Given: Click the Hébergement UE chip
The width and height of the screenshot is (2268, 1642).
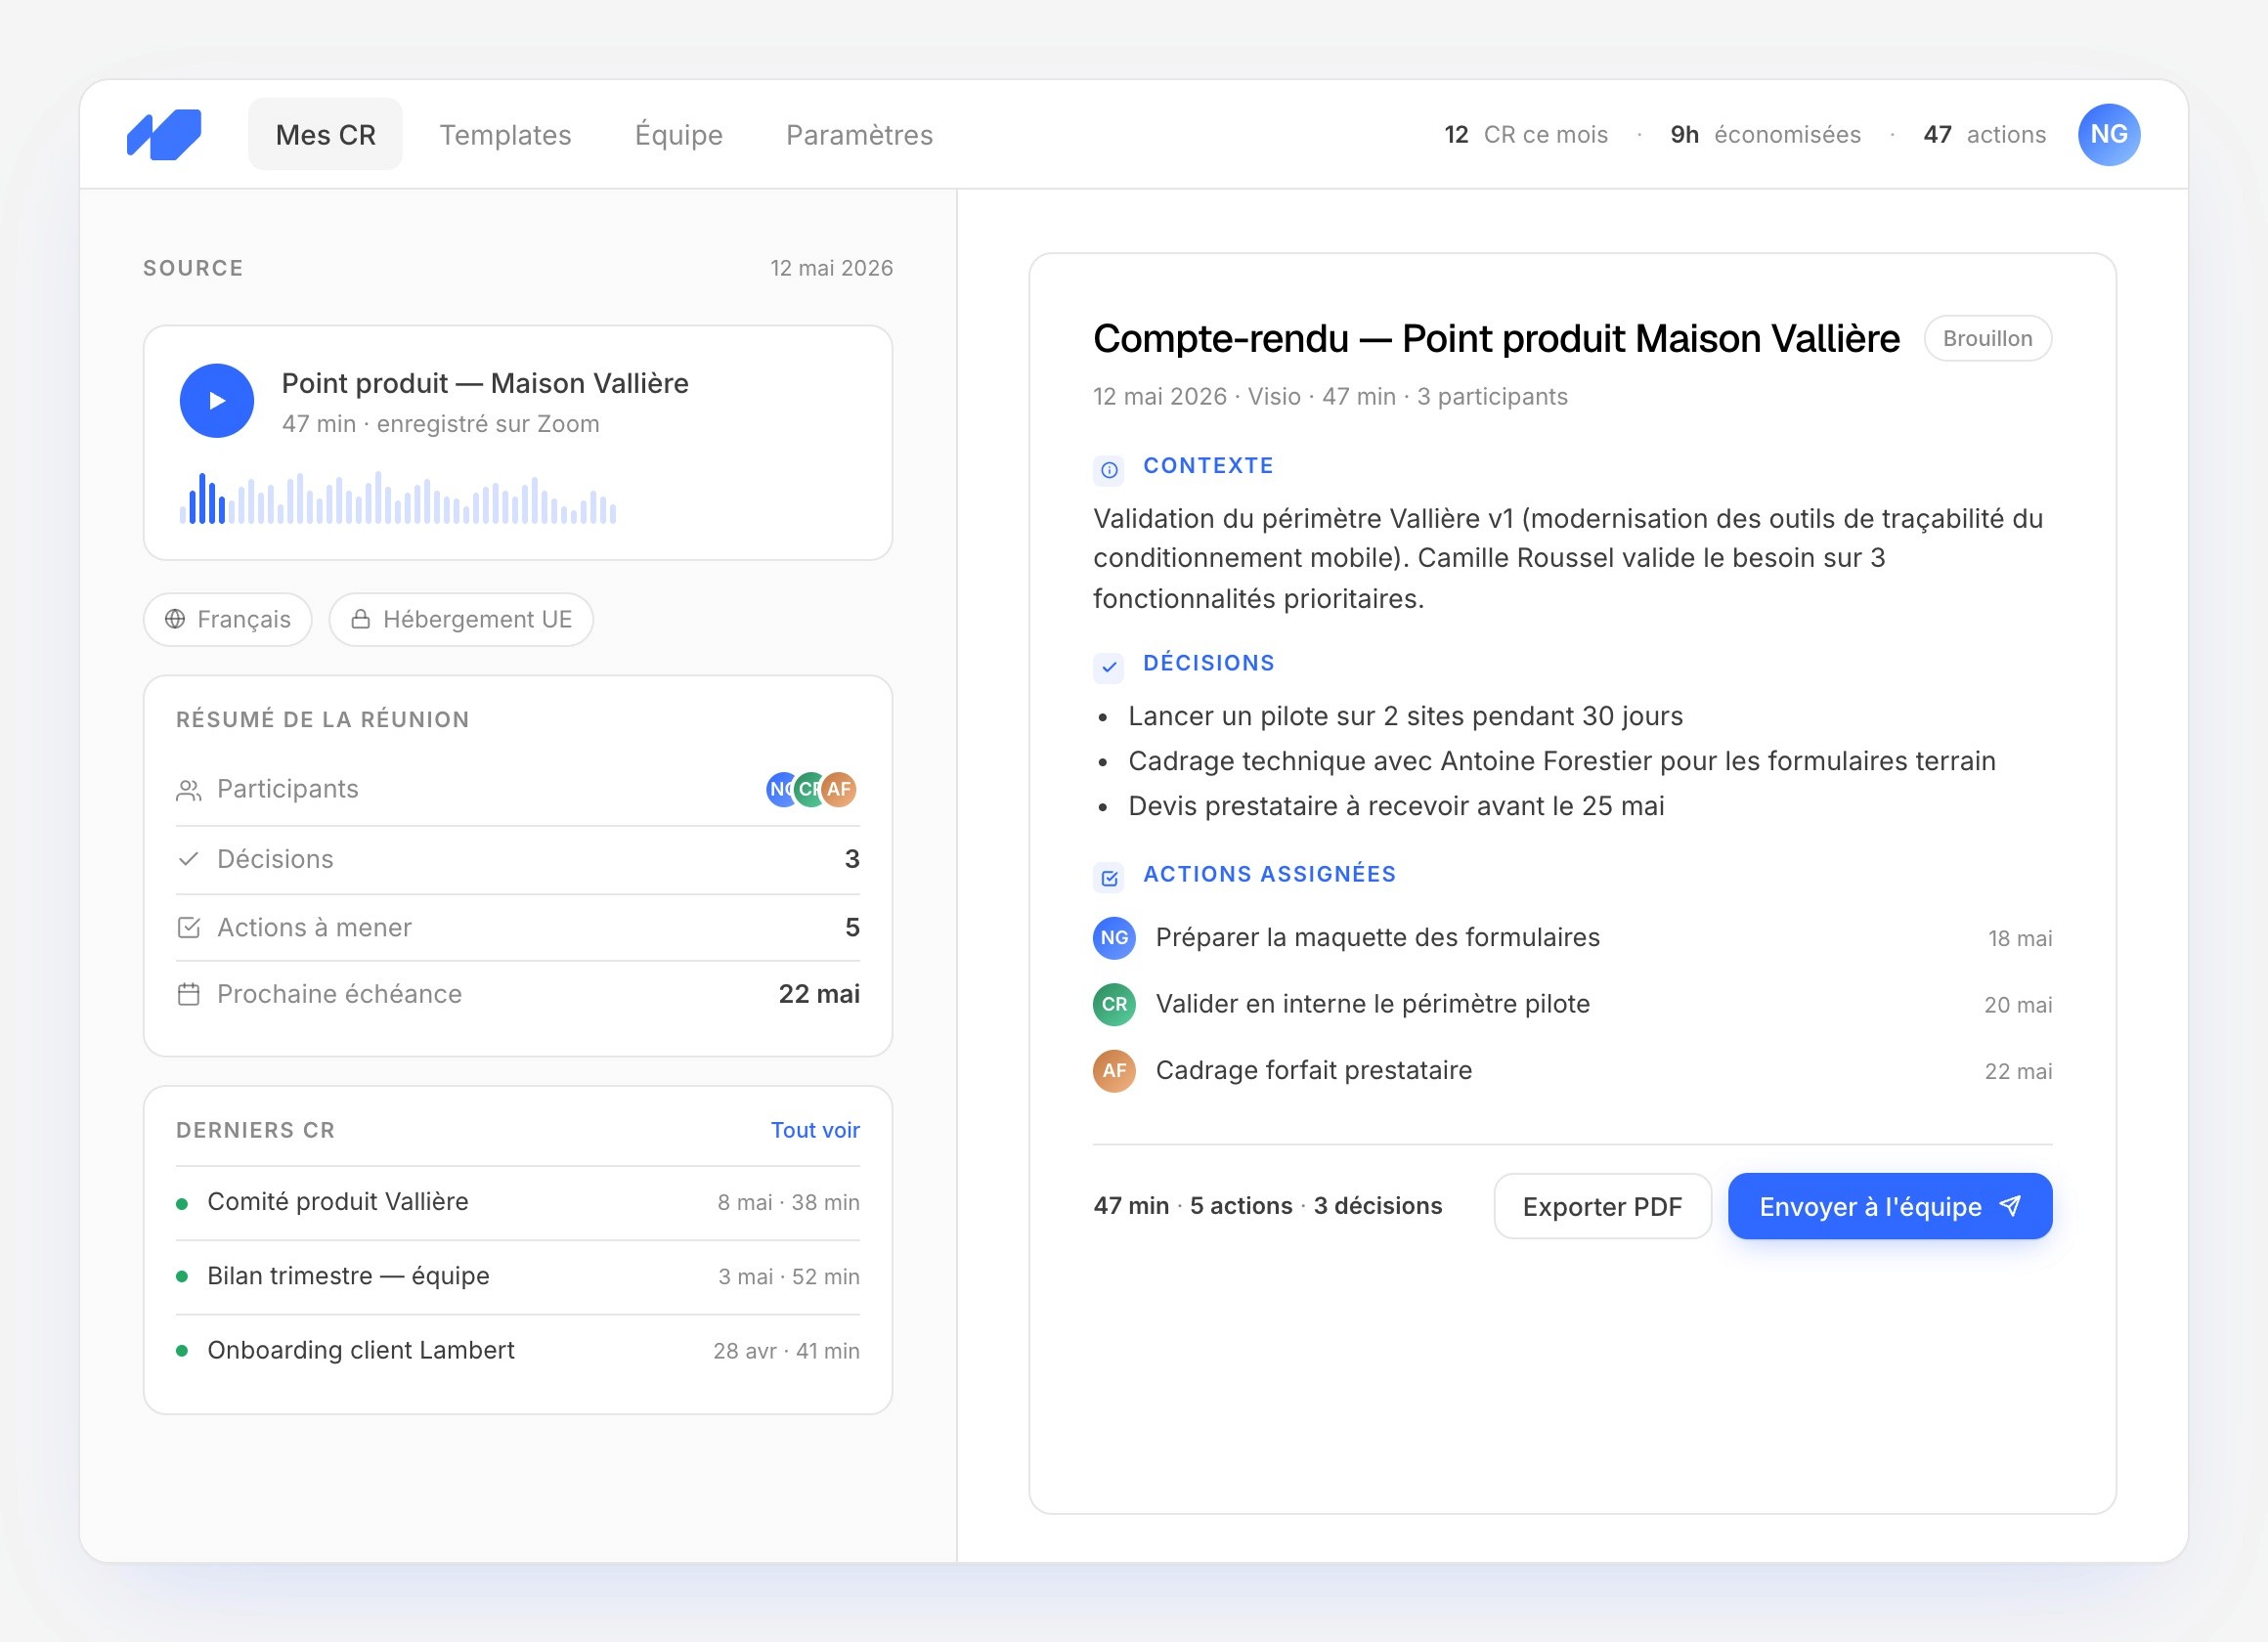Looking at the screenshot, I should coord(461,619).
